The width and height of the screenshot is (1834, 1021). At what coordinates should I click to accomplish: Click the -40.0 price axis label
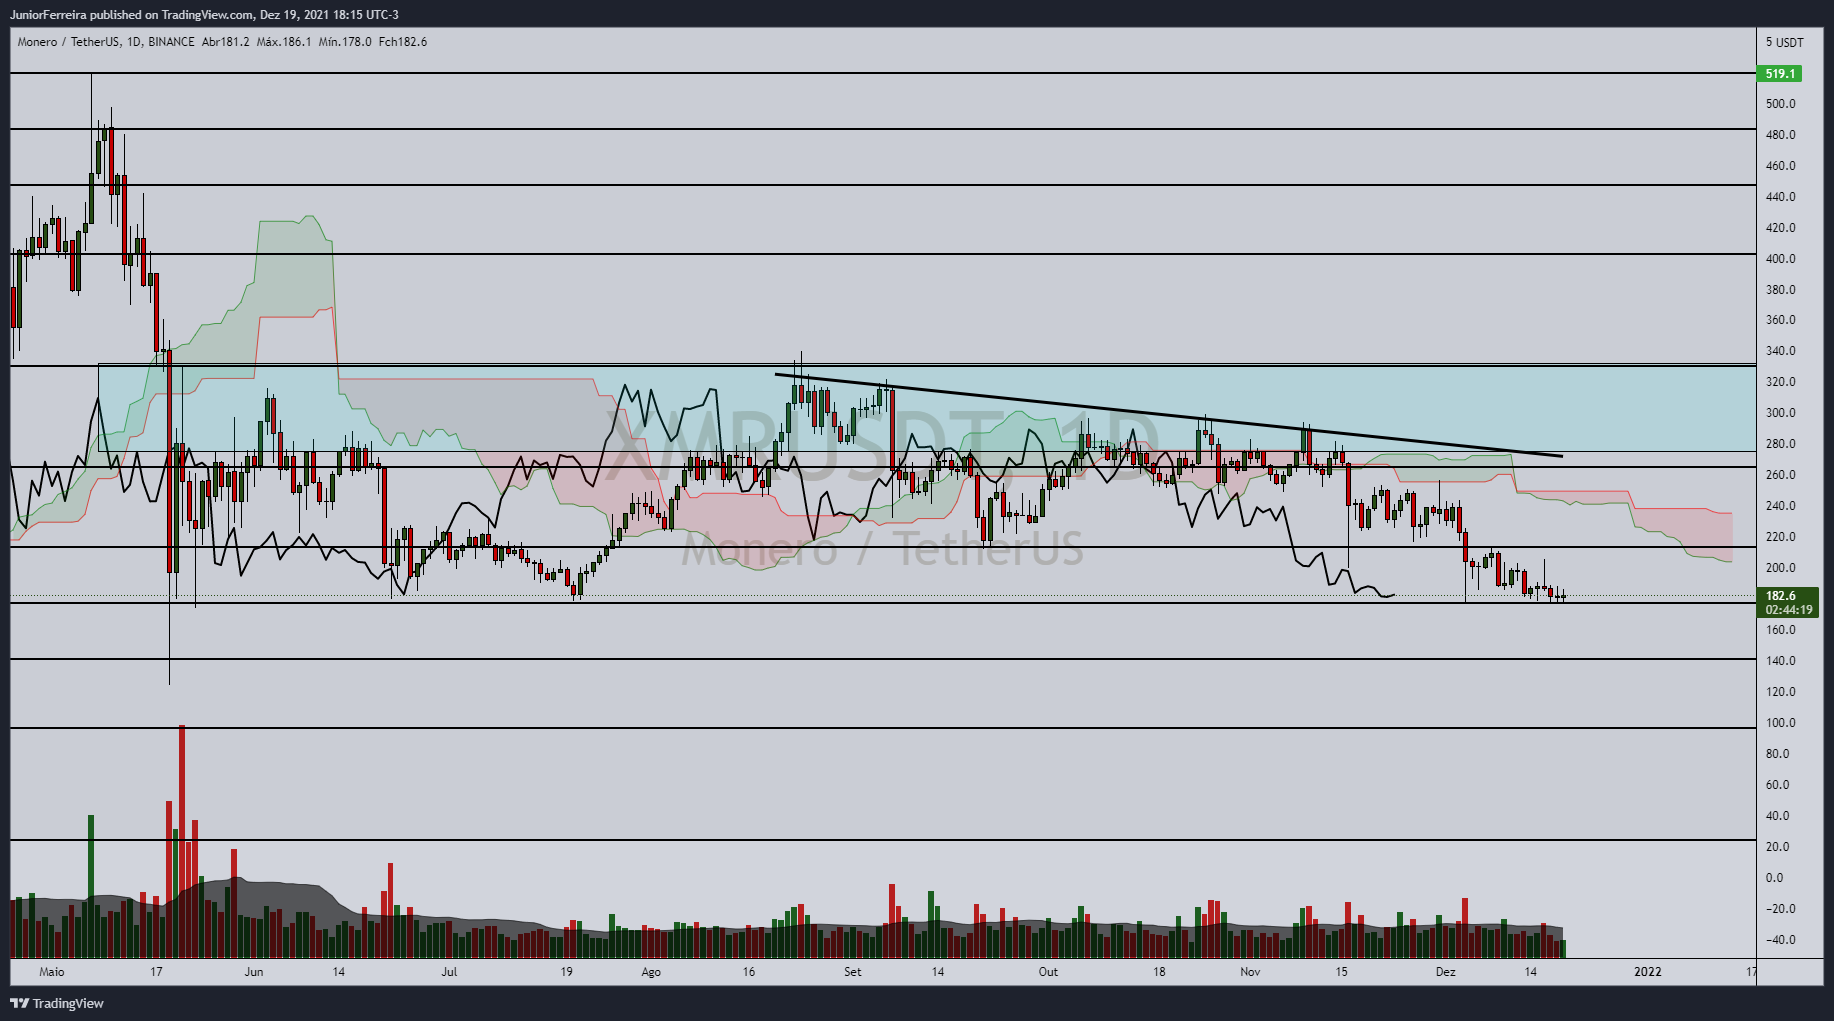[1780, 940]
